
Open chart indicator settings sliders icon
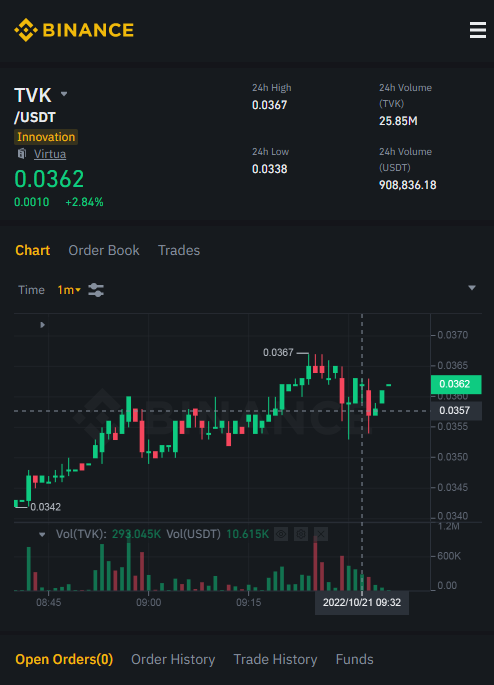pyautogui.click(x=96, y=290)
